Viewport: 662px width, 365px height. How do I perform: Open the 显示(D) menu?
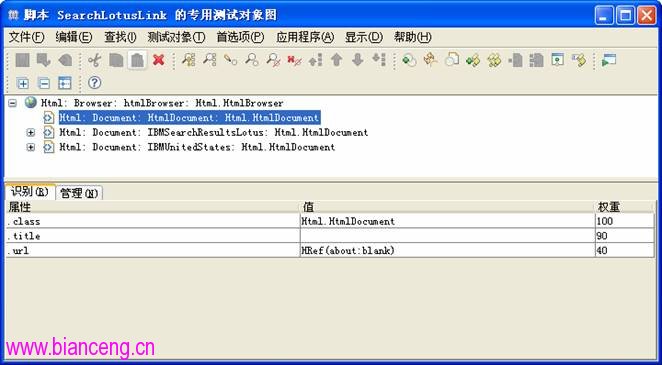click(364, 37)
